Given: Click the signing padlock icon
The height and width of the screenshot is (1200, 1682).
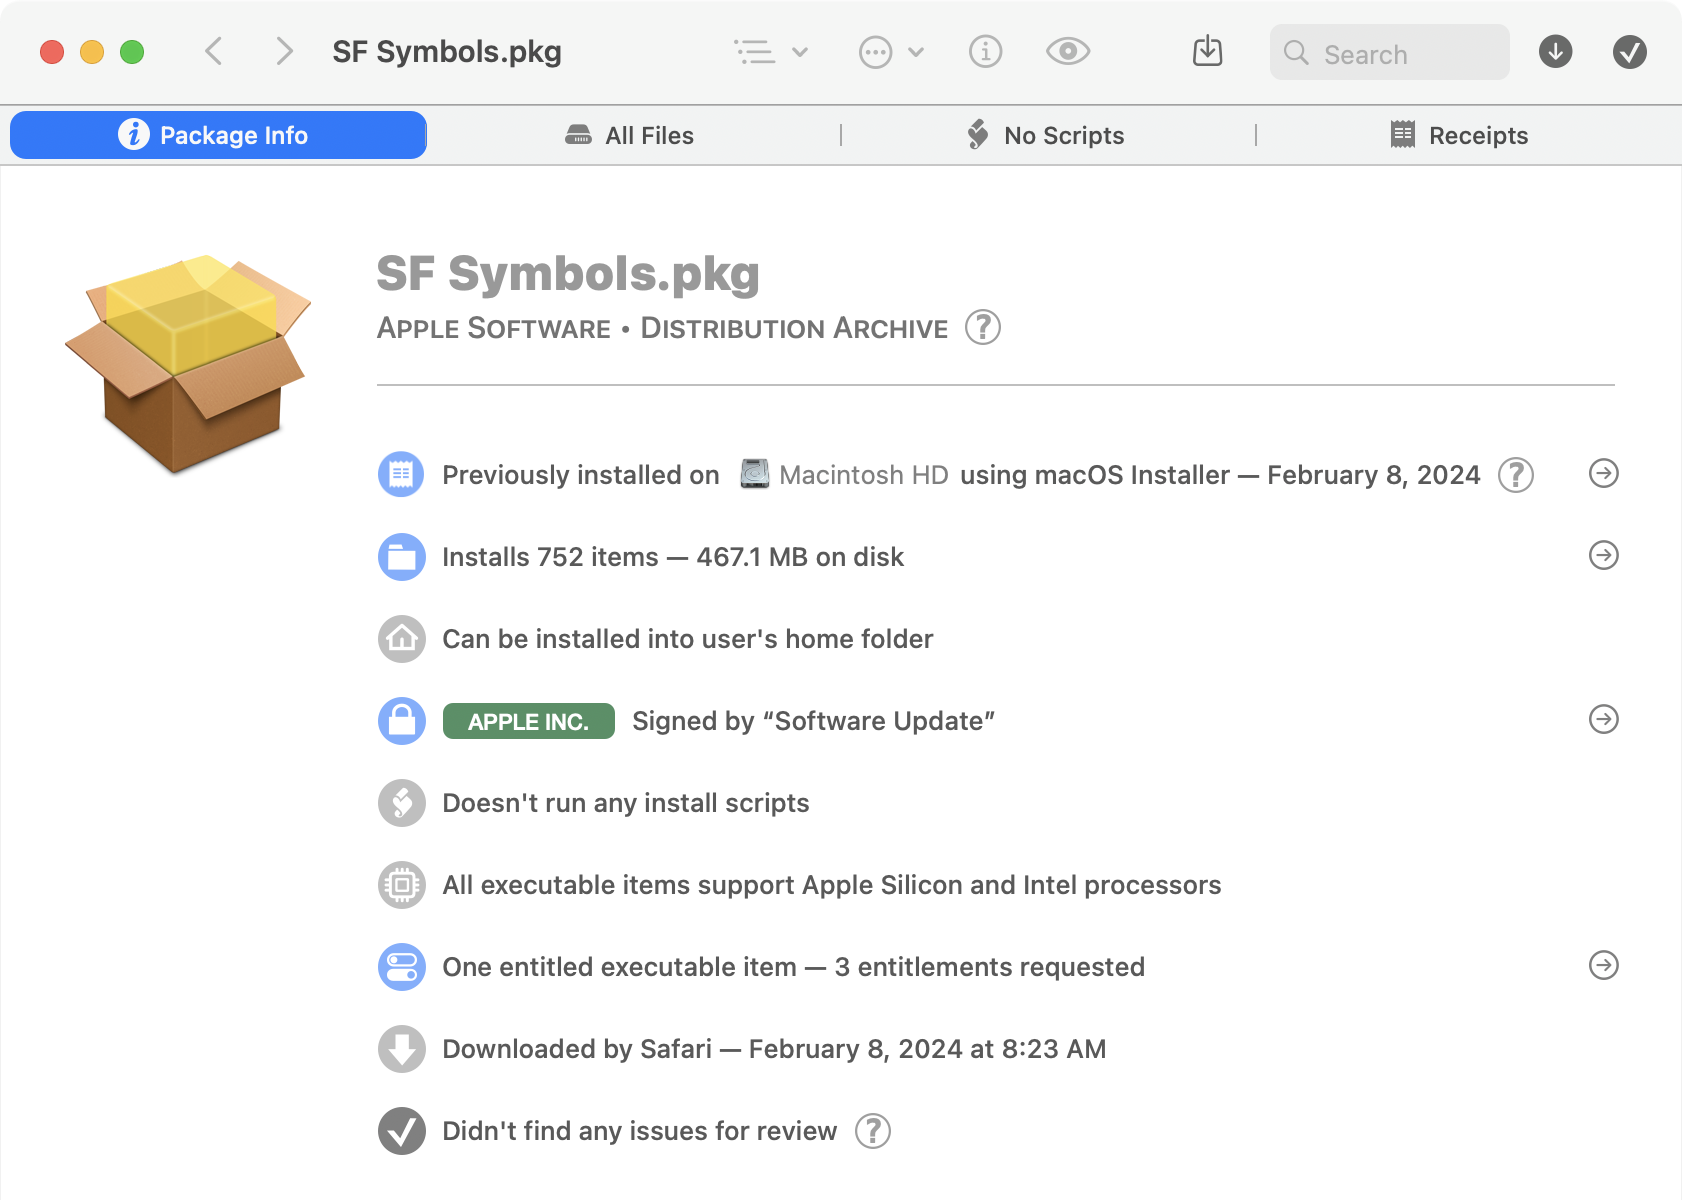Looking at the screenshot, I should click(x=401, y=721).
